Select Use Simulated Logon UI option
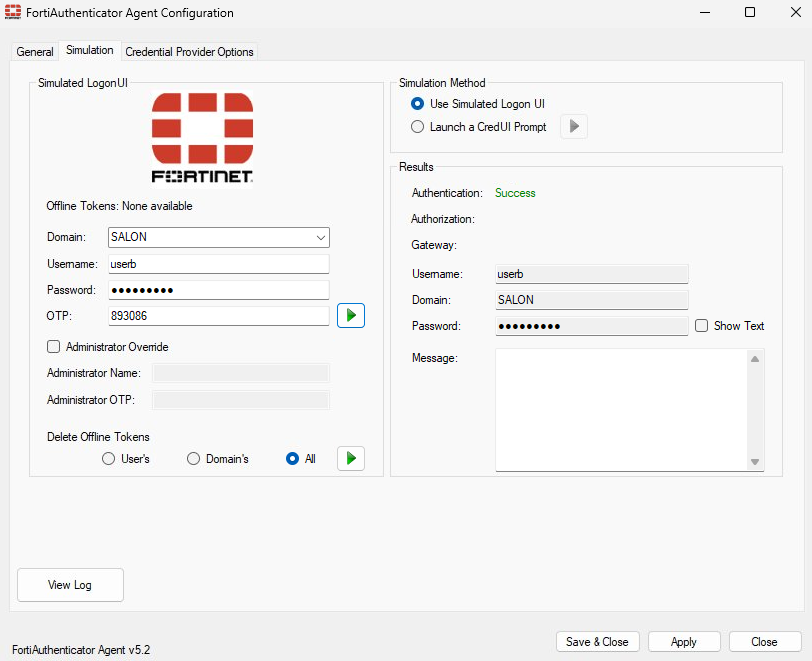Image resolution: width=812 pixels, height=661 pixels. (418, 104)
